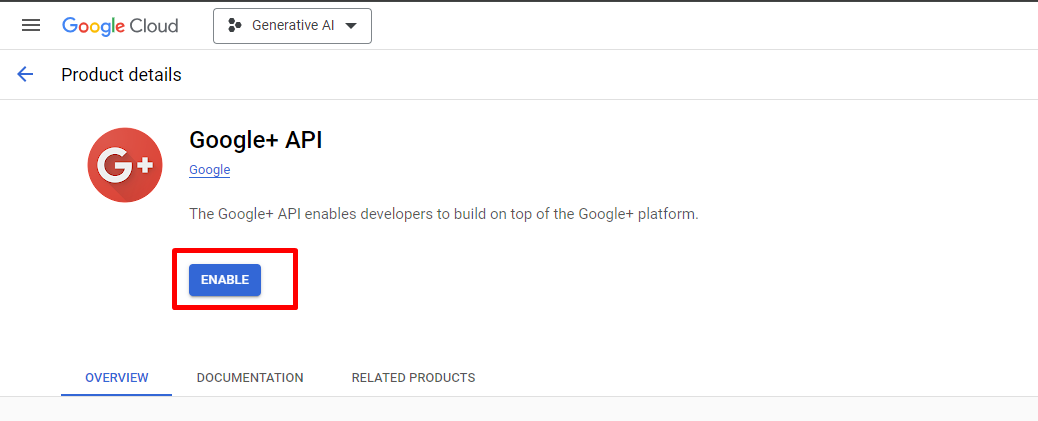This screenshot has height=421, width=1038.
Task: Click the Google Cloud logo
Action: tap(120, 26)
